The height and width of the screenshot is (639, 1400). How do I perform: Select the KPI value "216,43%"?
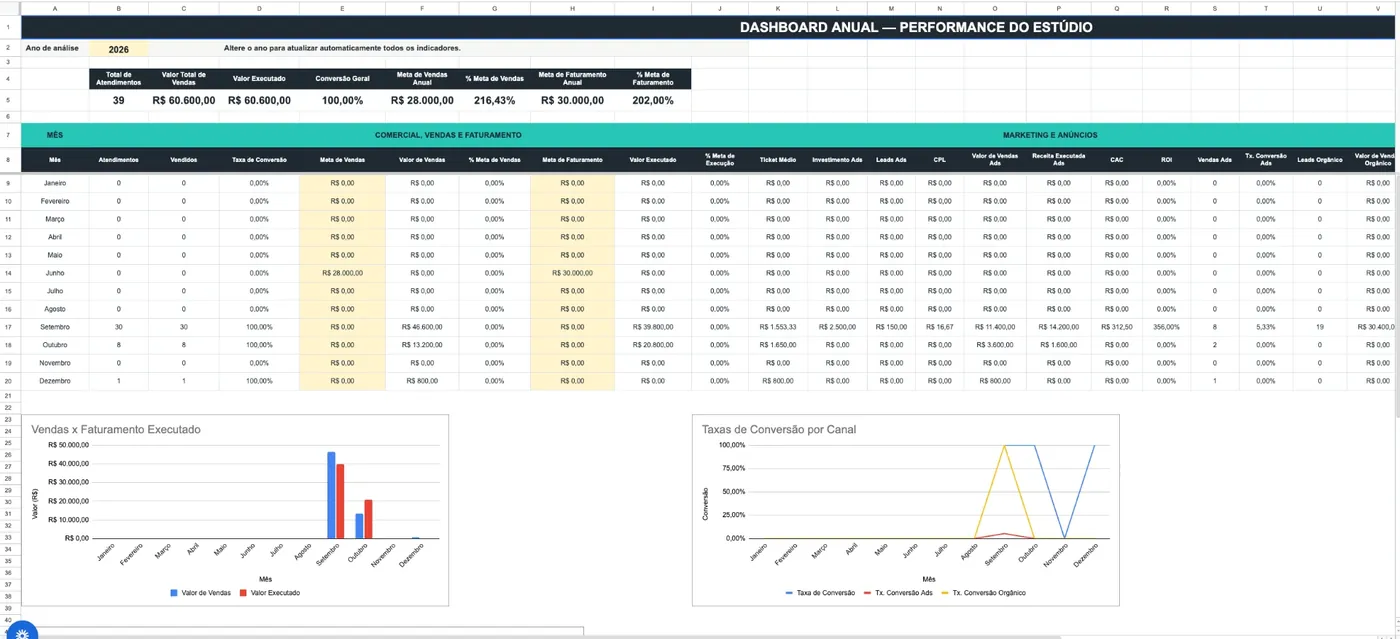pos(494,100)
